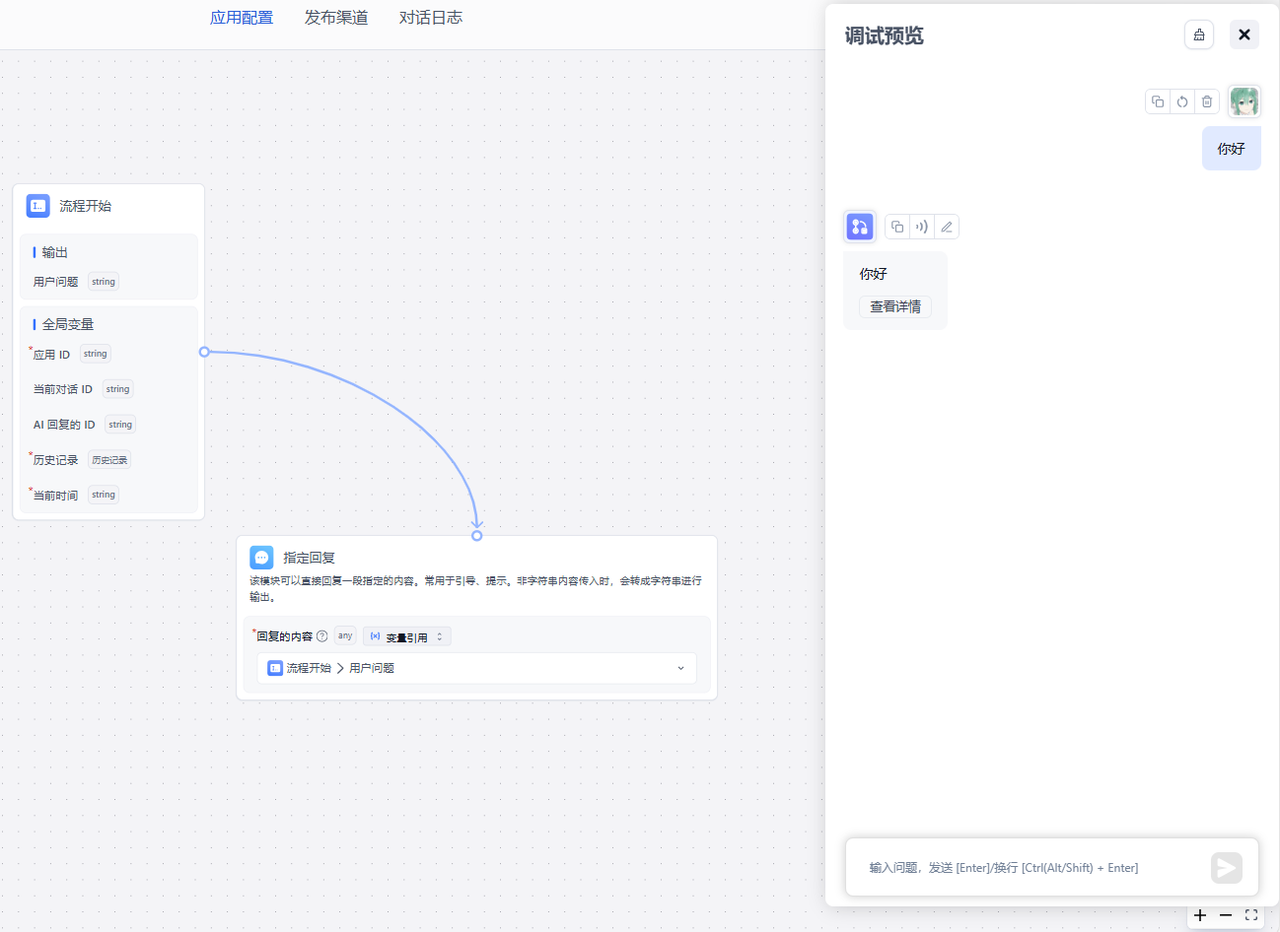This screenshot has height=932, width=1280.
Task: Copy the user message 你好
Action: pyautogui.click(x=1157, y=101)
